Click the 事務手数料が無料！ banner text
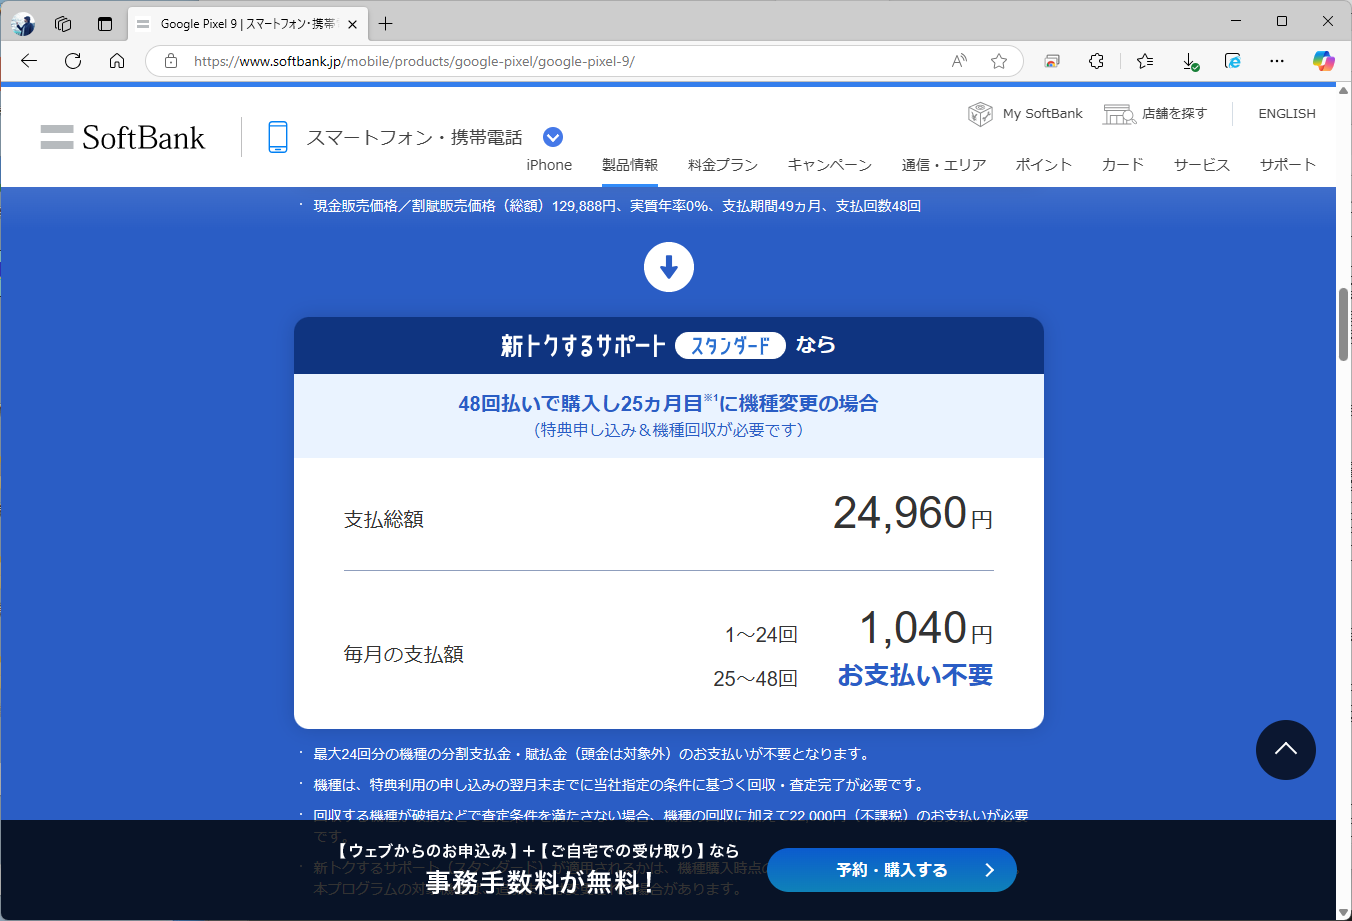Screen dimensions: 1352x921 click(x=541, y=882)
